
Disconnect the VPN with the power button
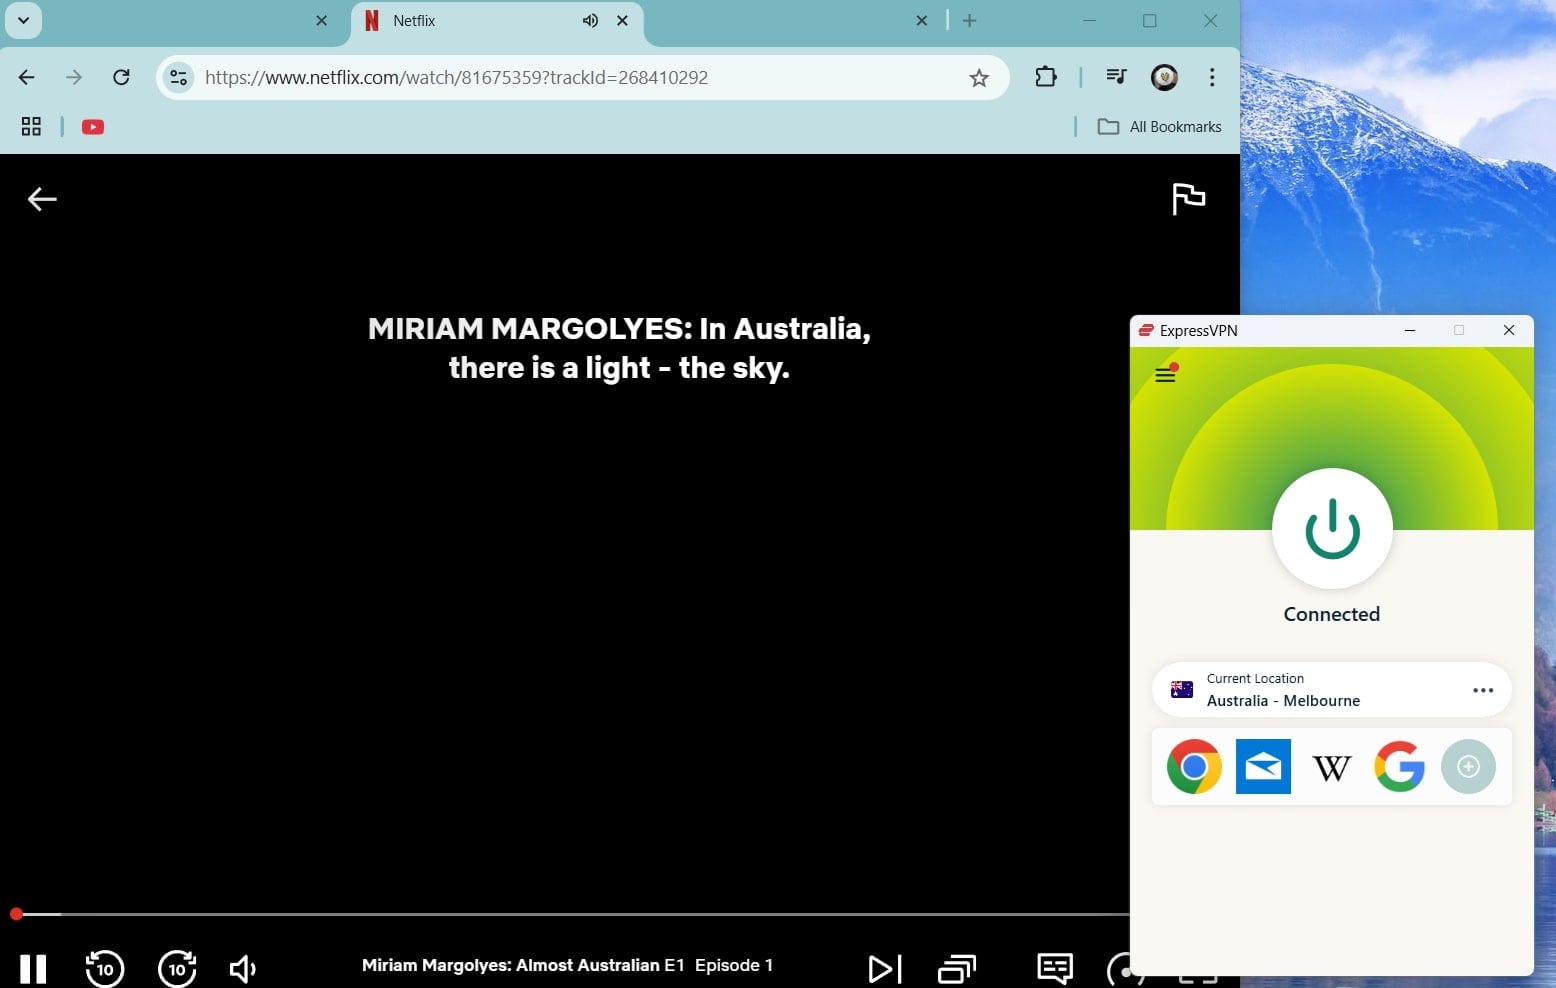tap(1331, 529)
